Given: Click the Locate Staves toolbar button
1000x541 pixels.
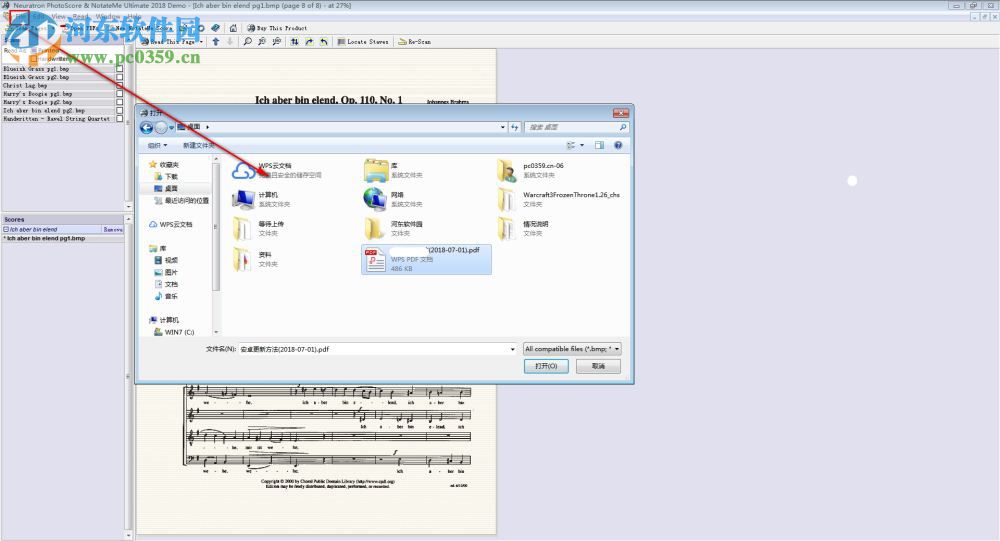Looking at the screenshot, I should click(362, 41).
